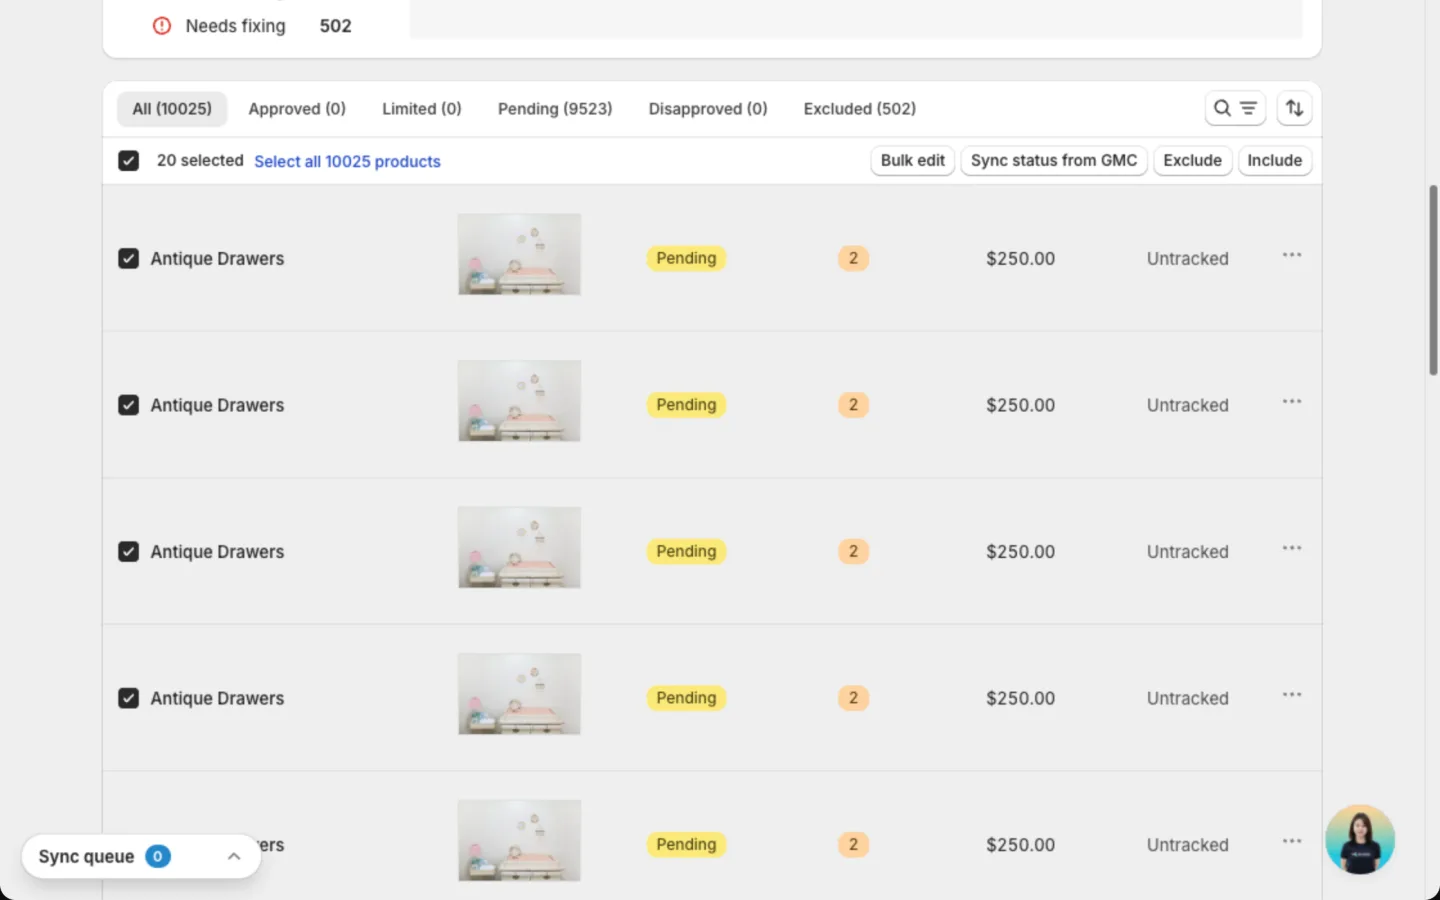1440x900 pixels.
Task: Uncheck the third Antique Drawers row checkbox
Action: [x=128, y=551]
